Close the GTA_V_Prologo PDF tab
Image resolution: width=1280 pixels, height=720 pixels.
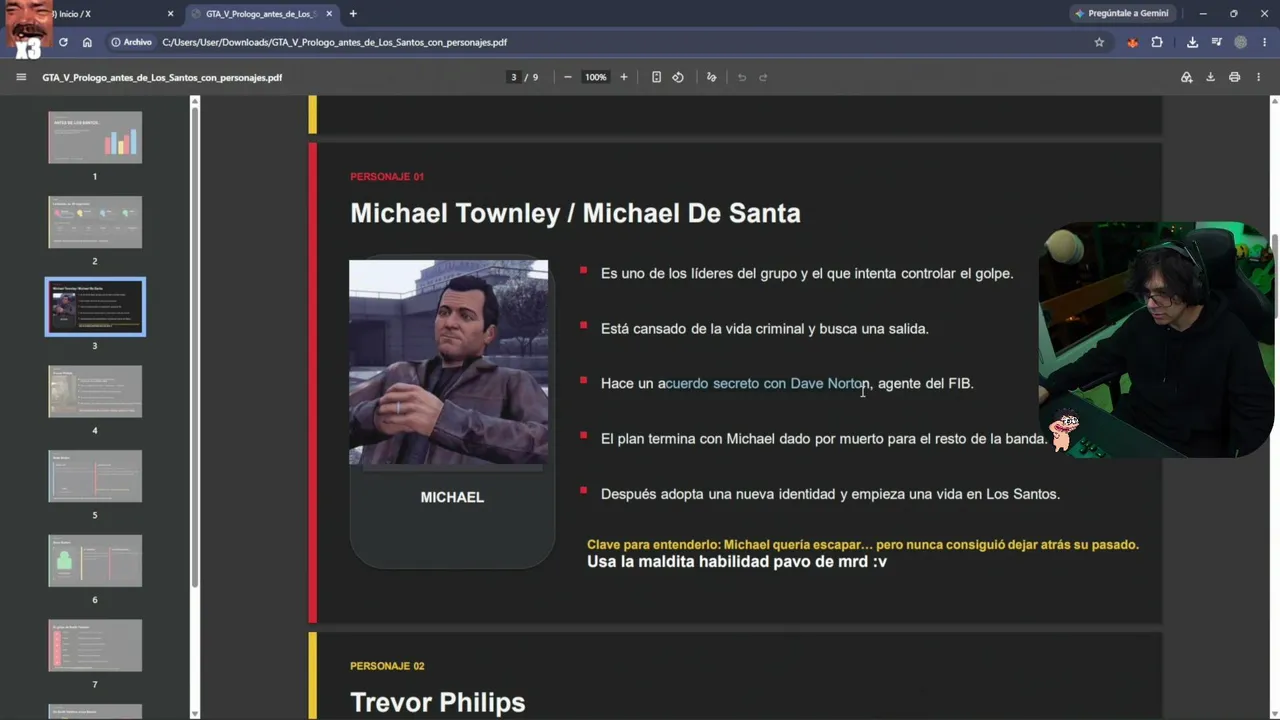[329, 14]
